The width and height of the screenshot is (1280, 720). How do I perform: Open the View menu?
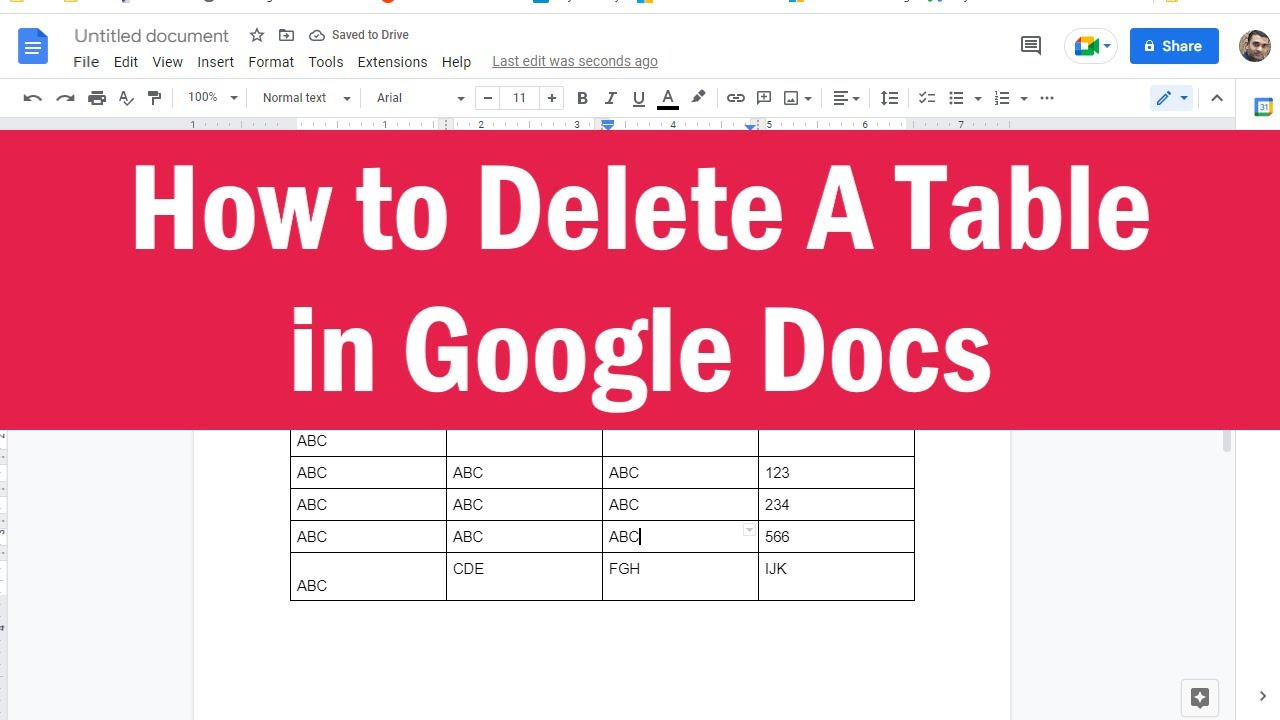point(167,62)
